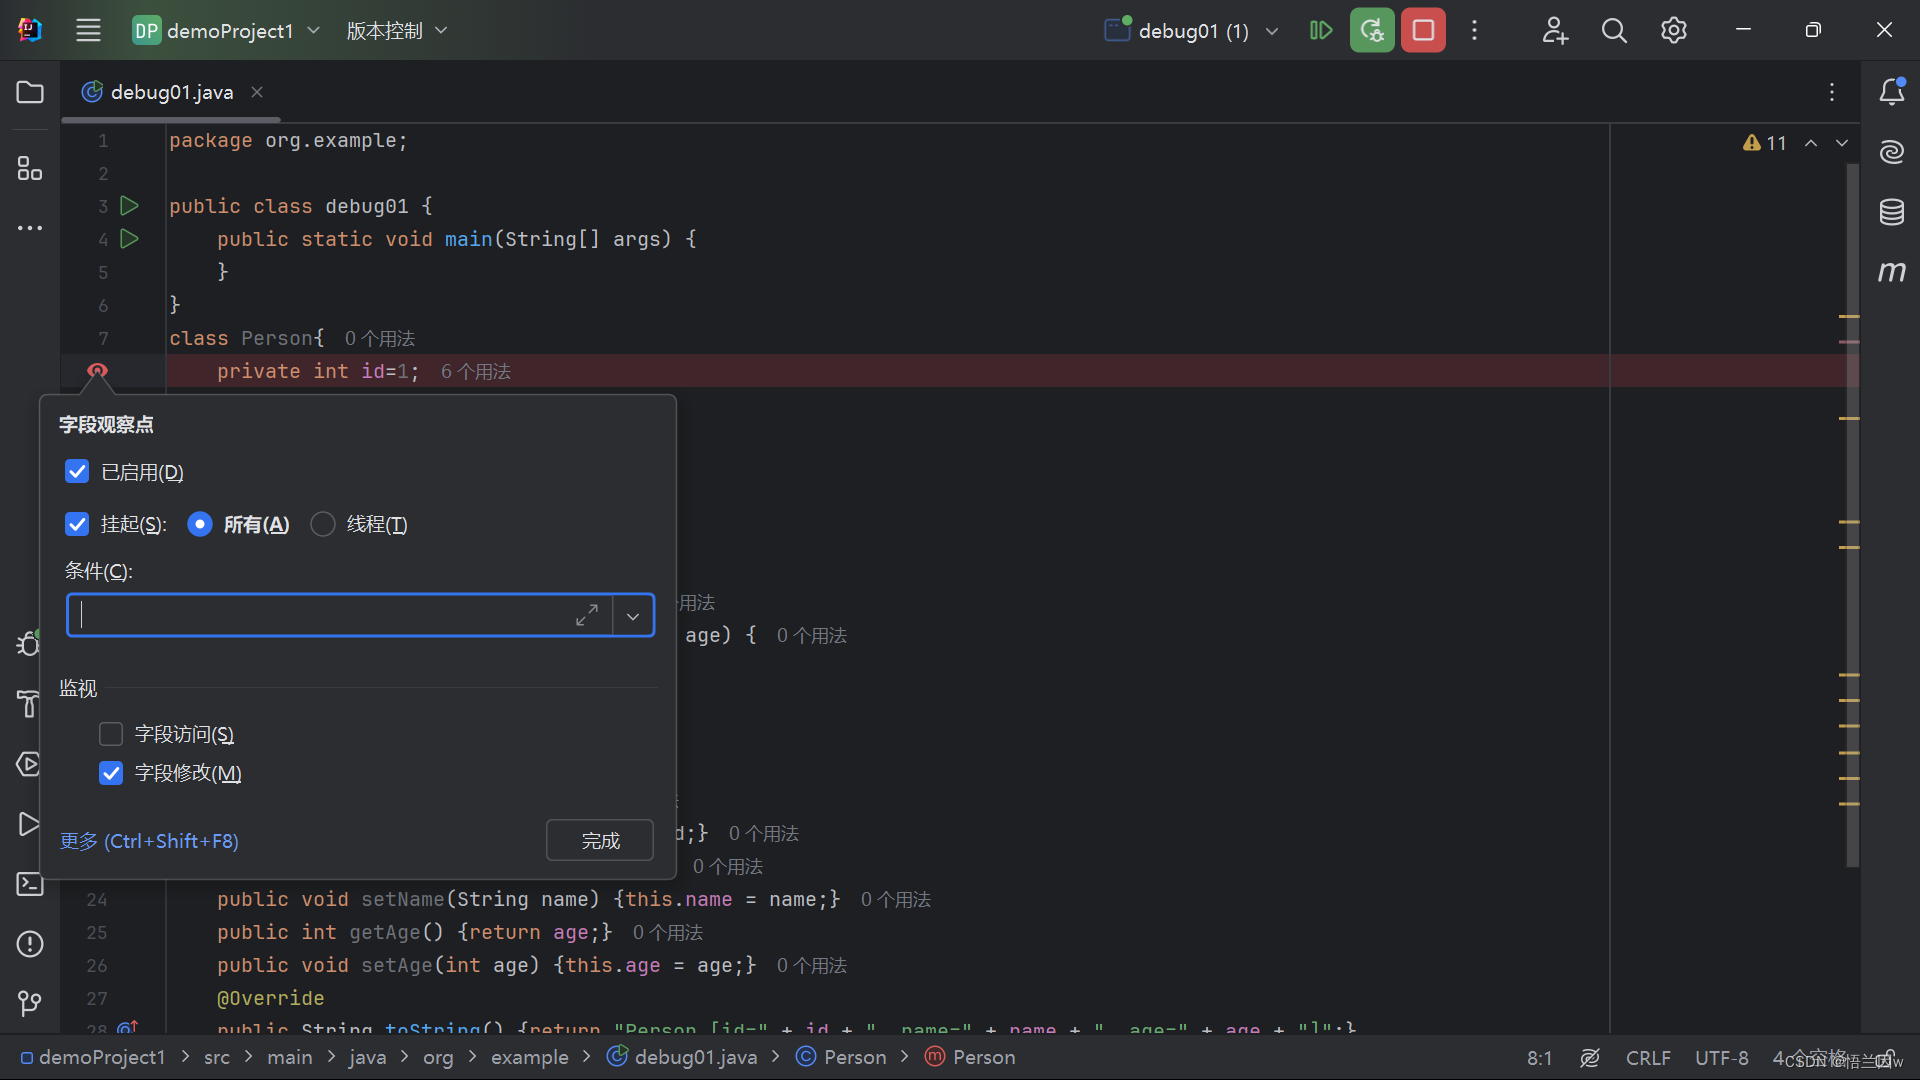Screen dimensions: 1920x1080
Task: Open the debug01 (1) run configuration dropdown
Action: pyautogui.click(x=1192, y=30)
